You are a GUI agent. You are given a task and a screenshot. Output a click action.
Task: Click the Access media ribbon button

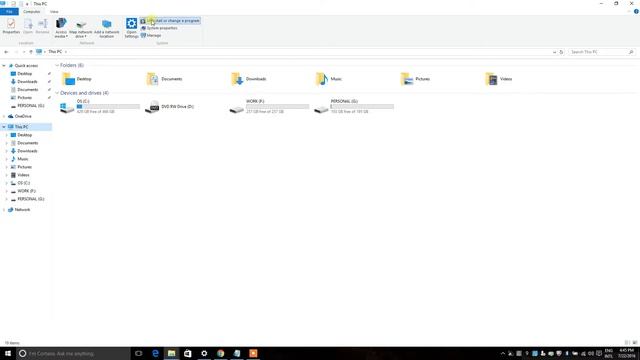pyautogui.click(x=61, y=28)
